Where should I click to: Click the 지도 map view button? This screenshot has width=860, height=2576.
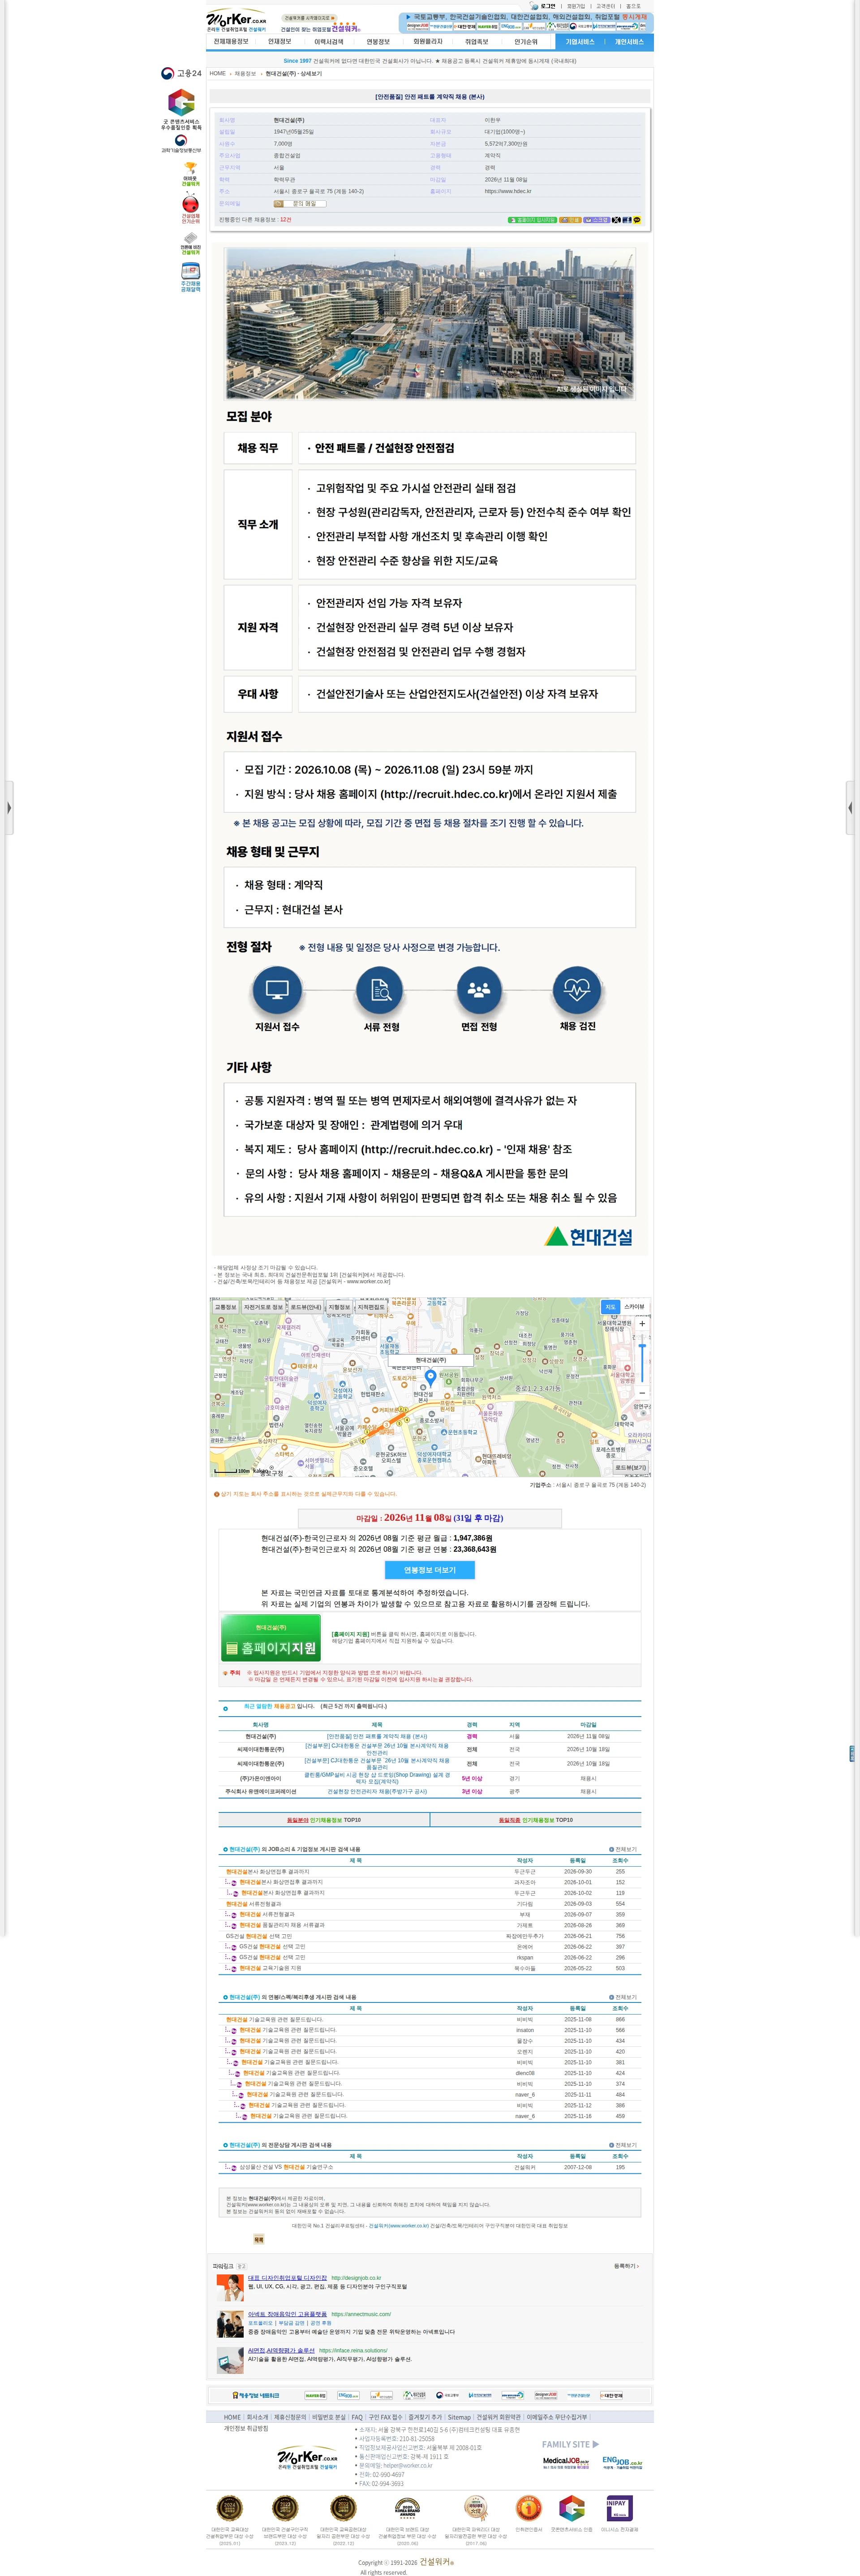pos(610,1306)
